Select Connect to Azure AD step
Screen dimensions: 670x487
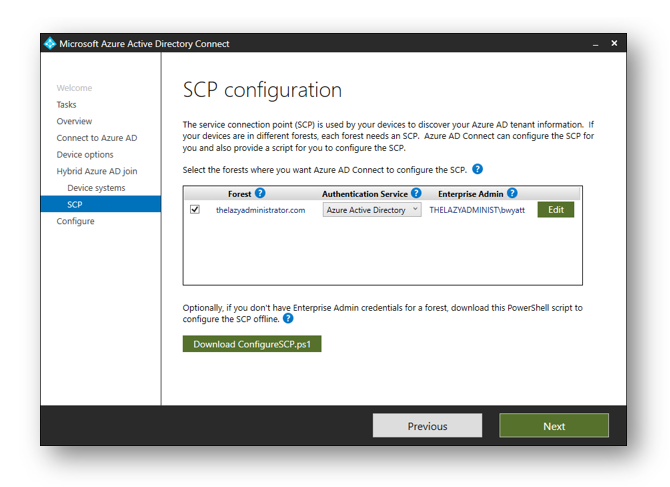click(x=97, y=138)
